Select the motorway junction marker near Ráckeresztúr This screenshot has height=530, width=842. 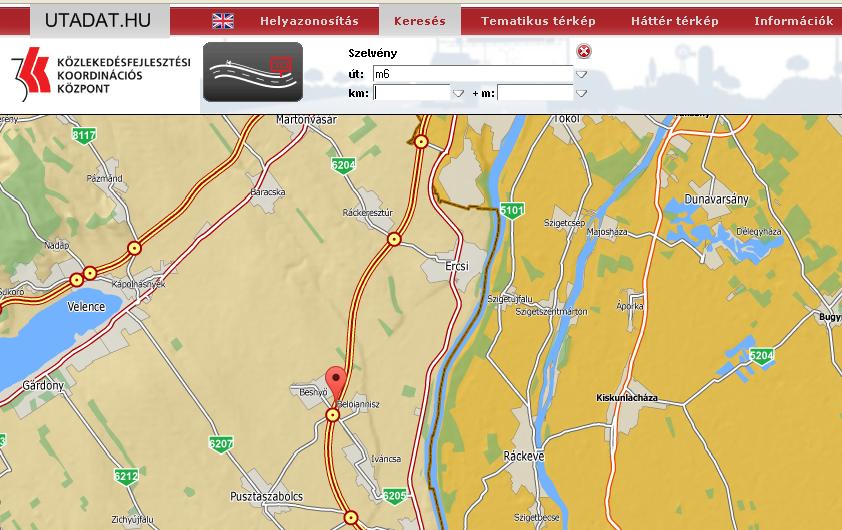[x=395, y=239]
